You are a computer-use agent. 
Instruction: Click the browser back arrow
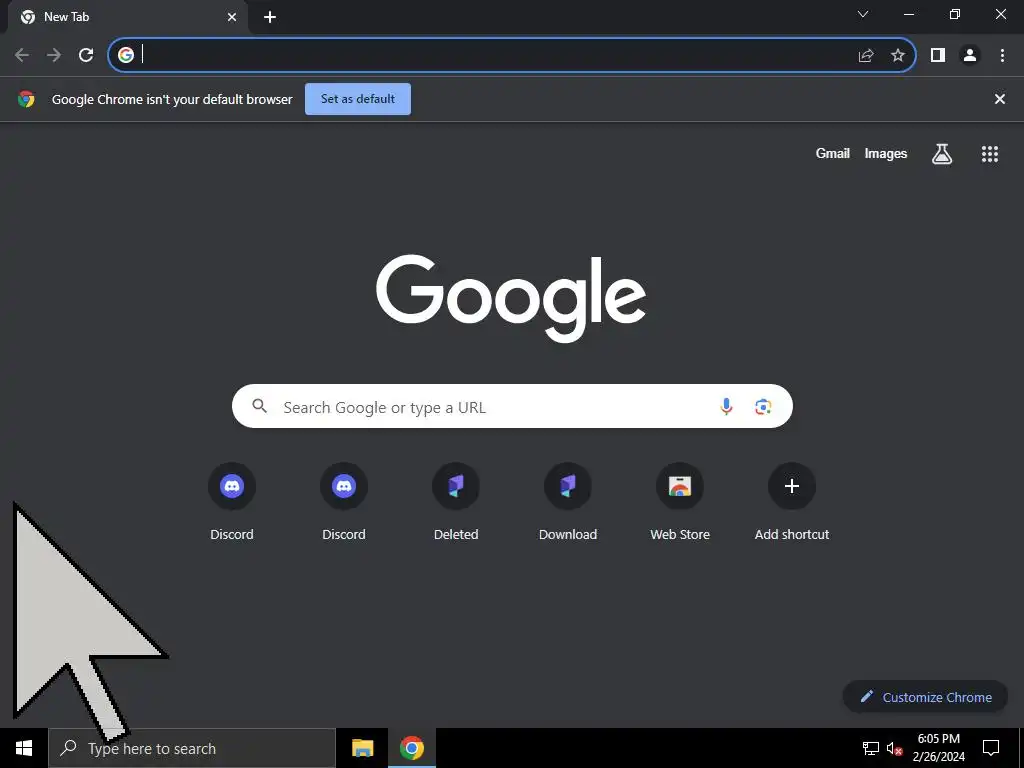coord(22,55)
